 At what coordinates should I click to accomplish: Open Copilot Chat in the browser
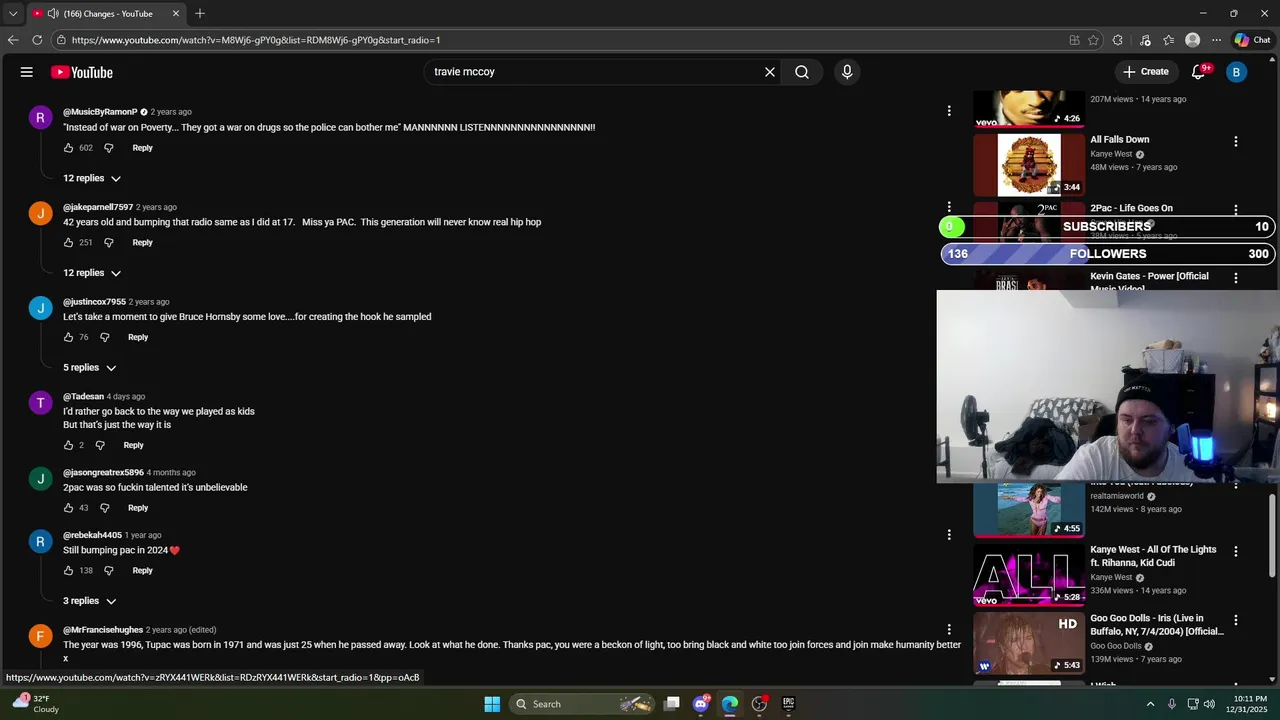pyautogui.click(x=1252, y=40)
